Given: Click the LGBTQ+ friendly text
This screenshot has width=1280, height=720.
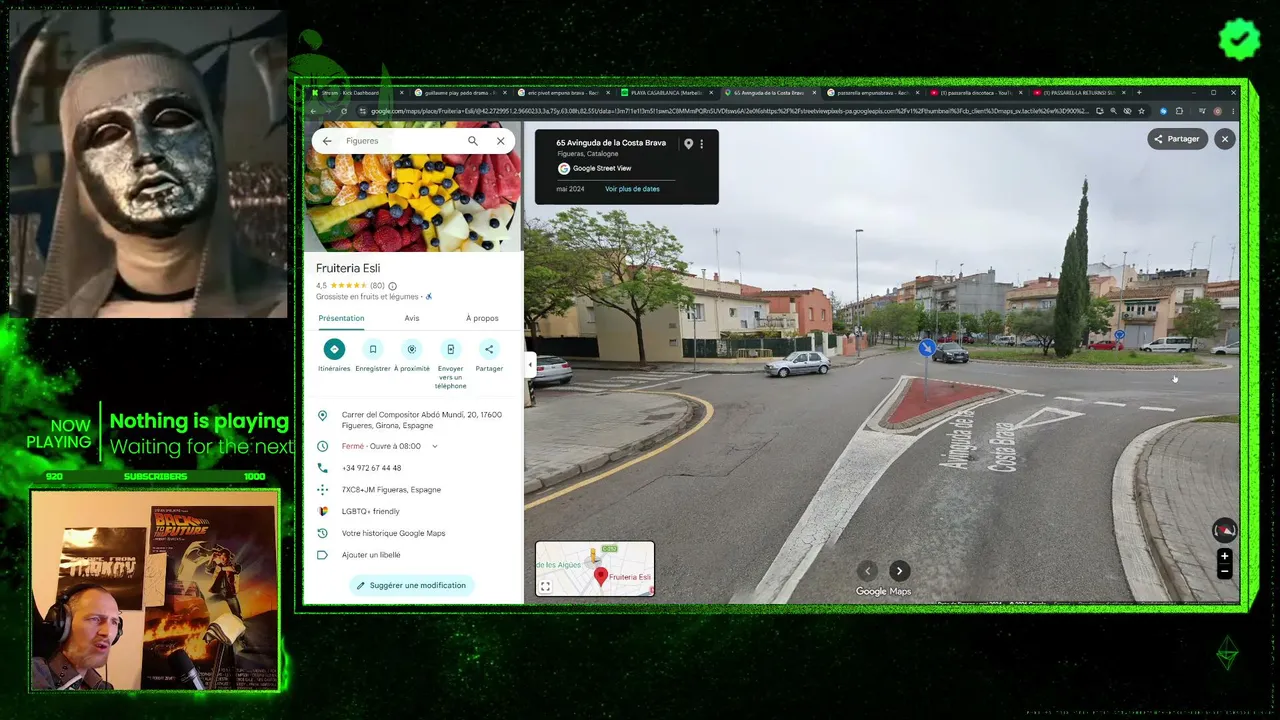Looking at the screenshot, I should (x=371, y=511).
